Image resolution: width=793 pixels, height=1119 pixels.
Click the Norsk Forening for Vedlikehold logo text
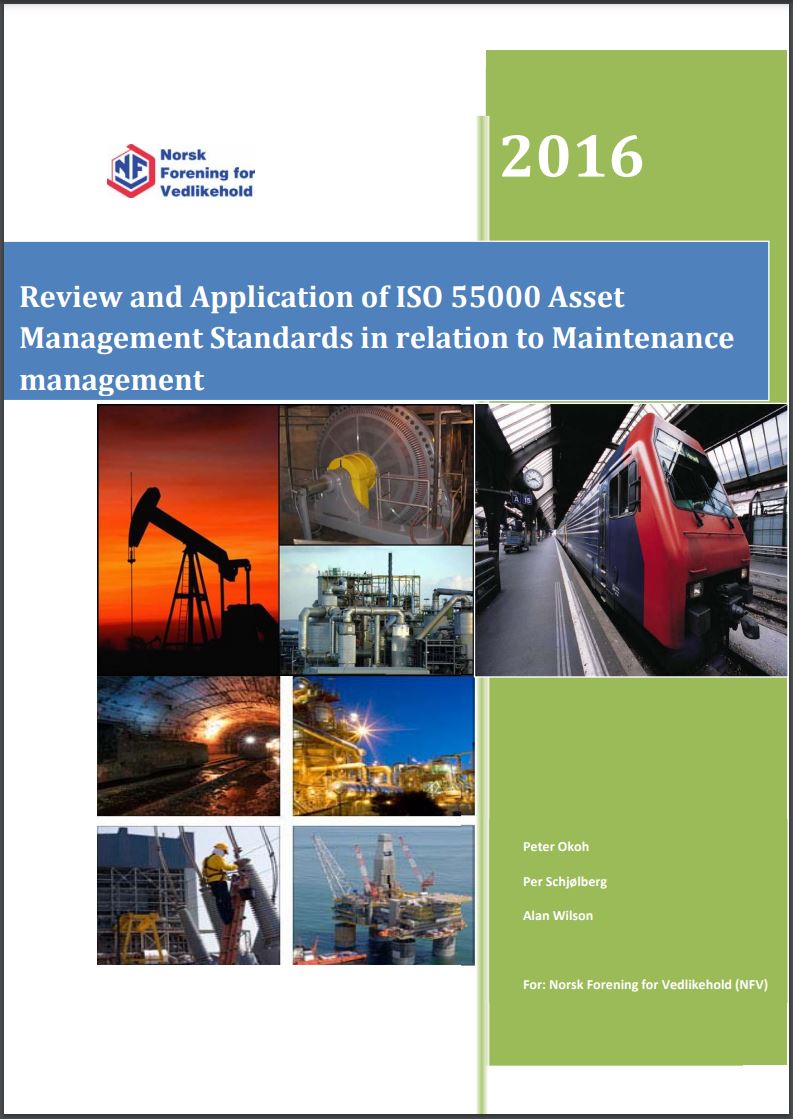tap(207, 173)
